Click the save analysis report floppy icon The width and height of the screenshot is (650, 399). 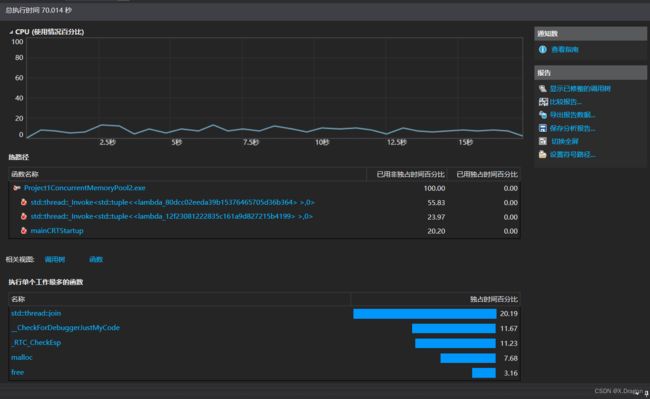tap(543, 128)
